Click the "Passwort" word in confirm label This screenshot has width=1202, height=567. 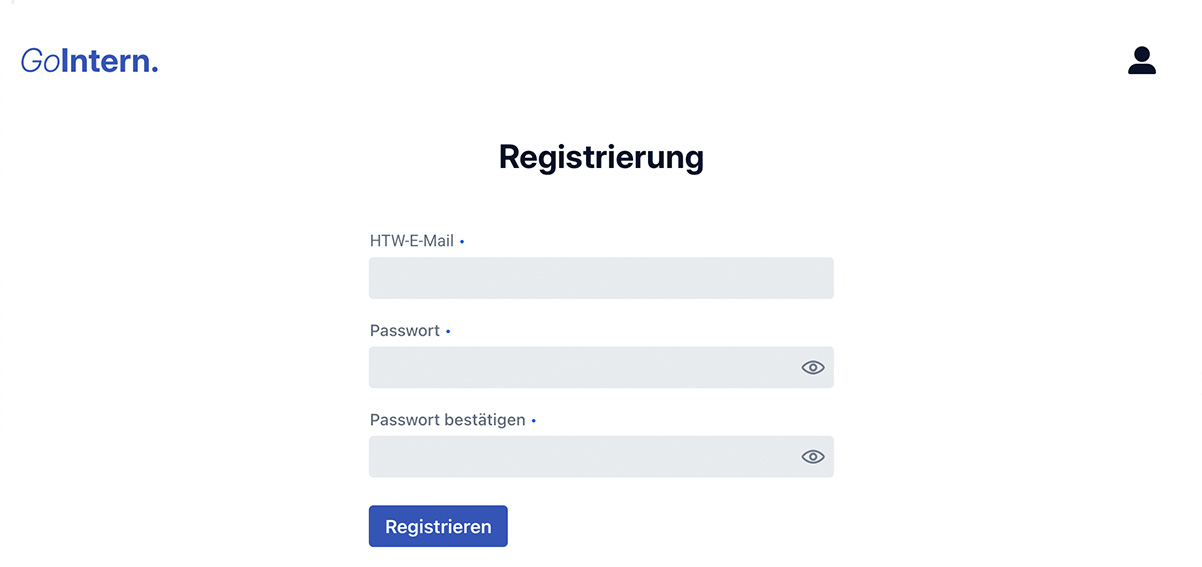pyautogui.click(x=405, y=420)
